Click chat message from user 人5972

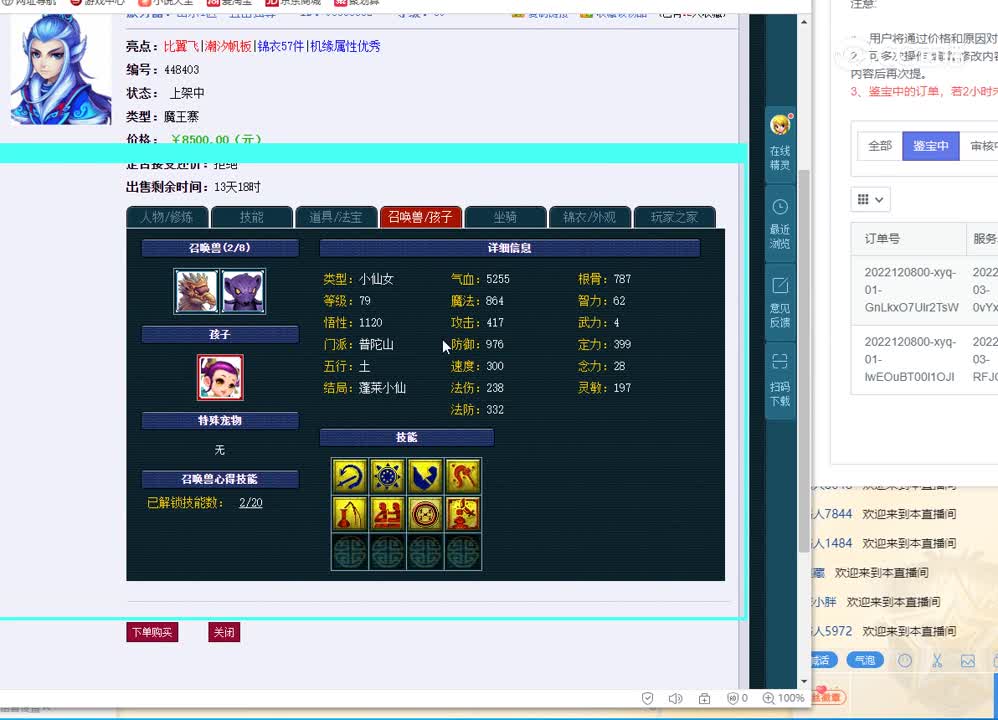[885, 631]
